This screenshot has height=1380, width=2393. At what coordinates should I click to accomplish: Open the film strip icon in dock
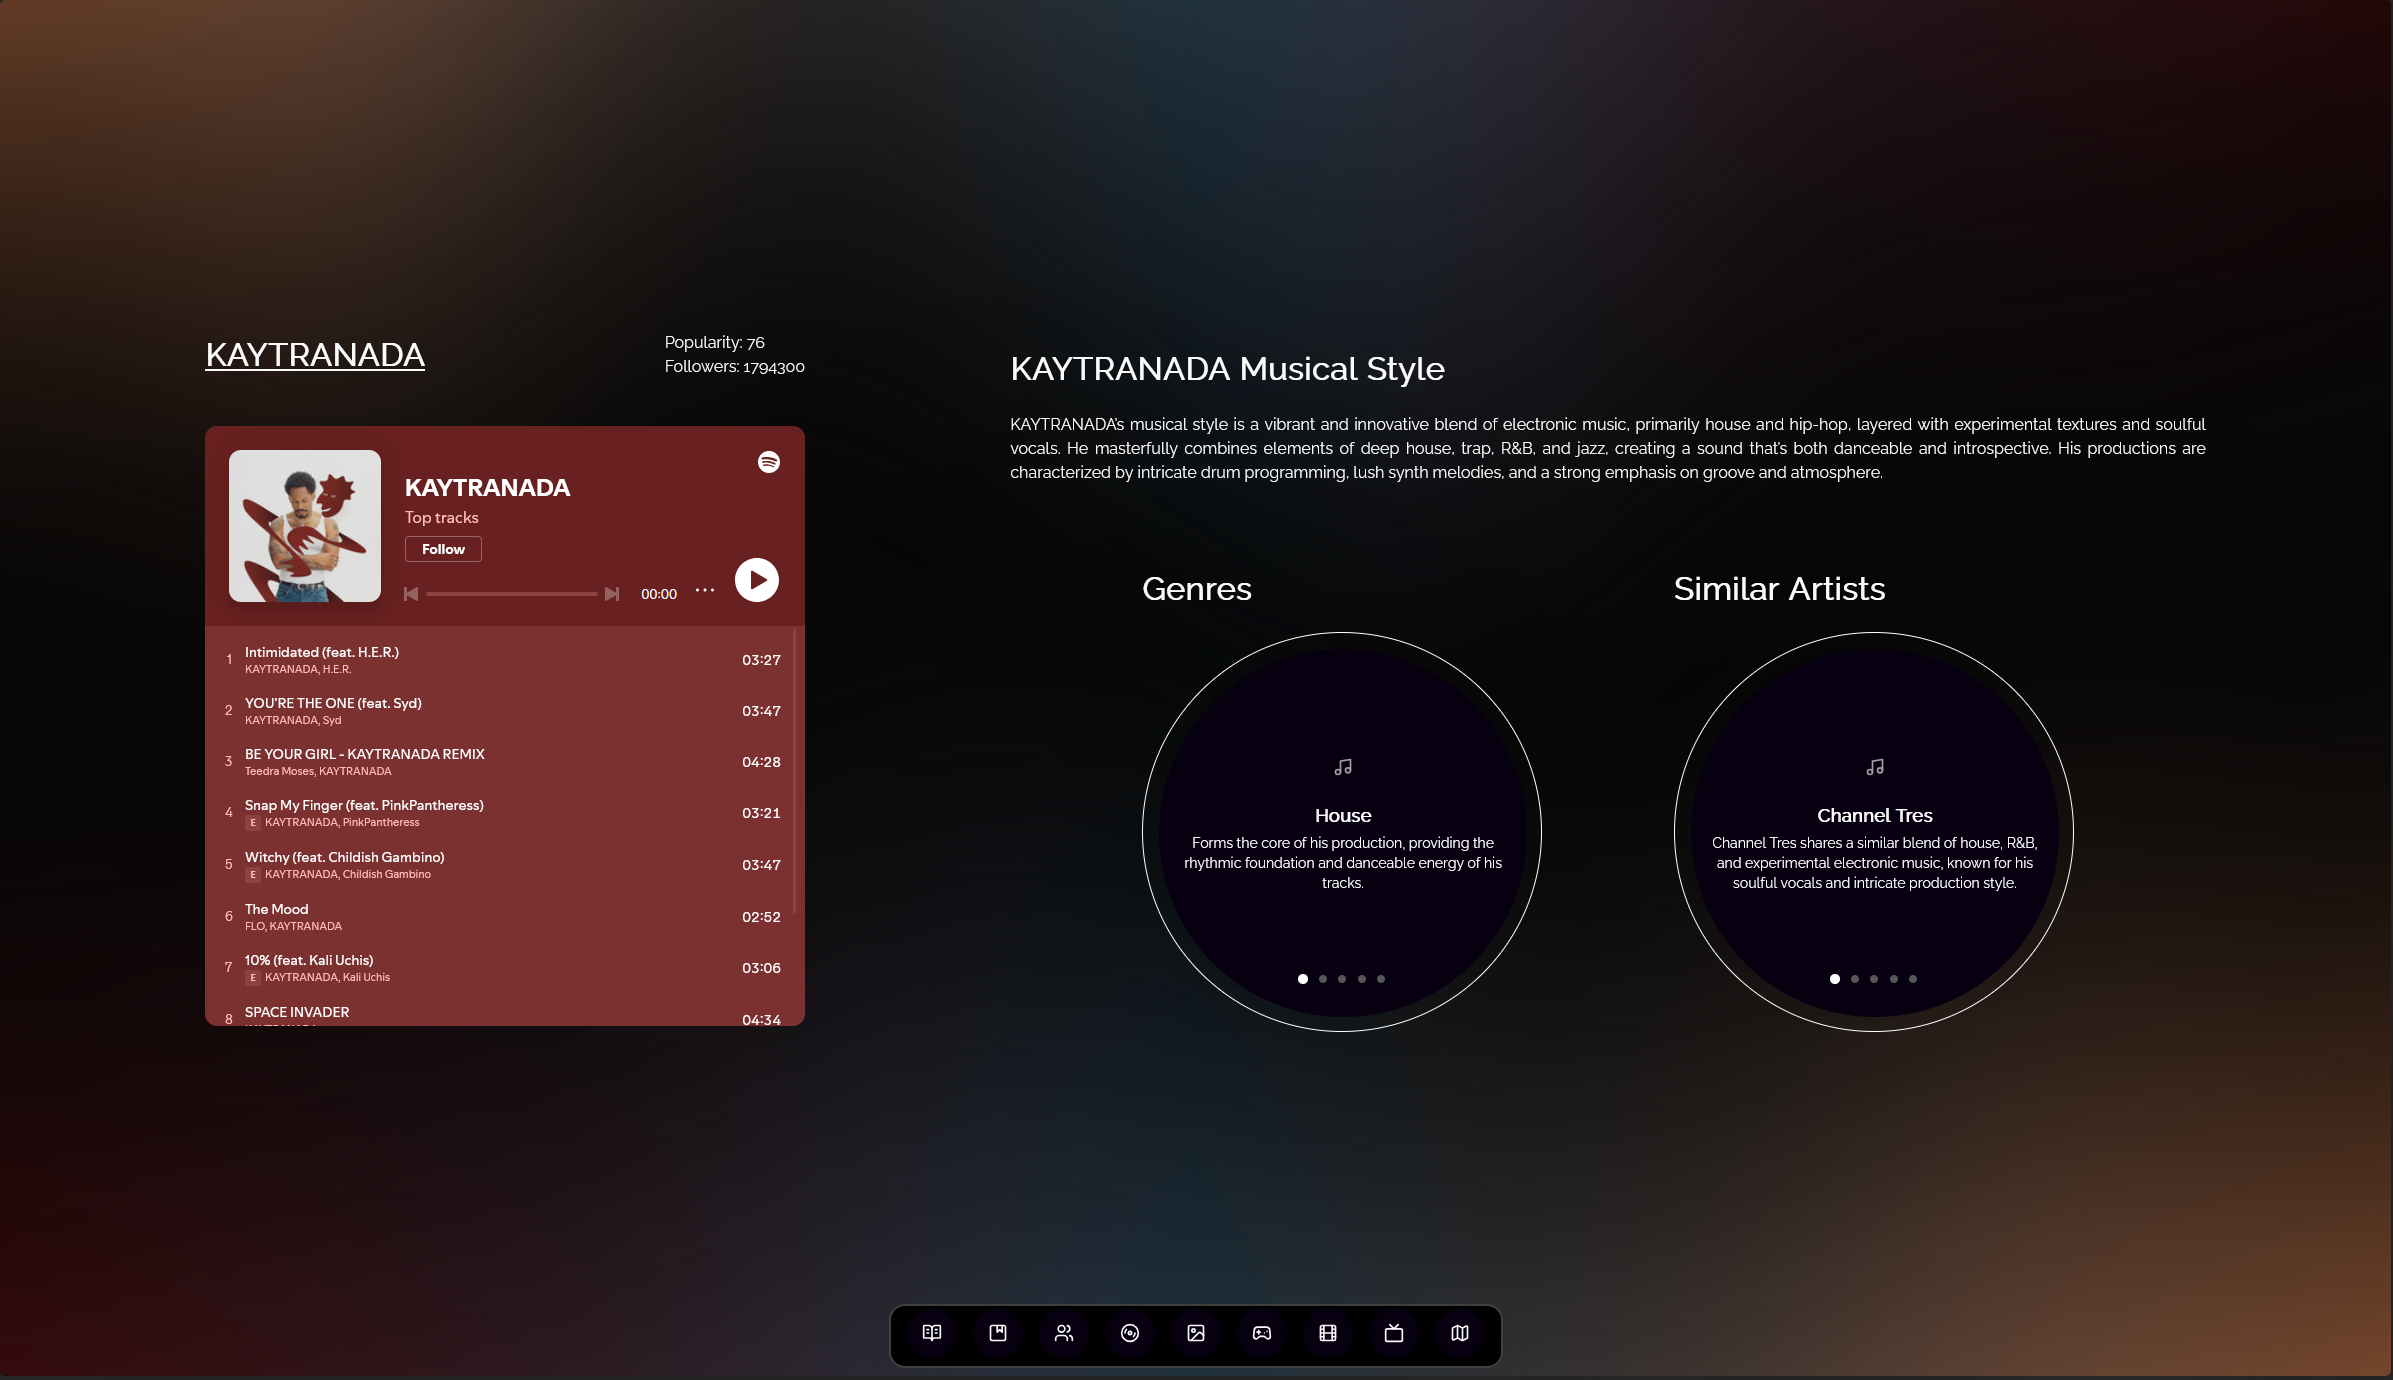(x=1328, y=1333)
